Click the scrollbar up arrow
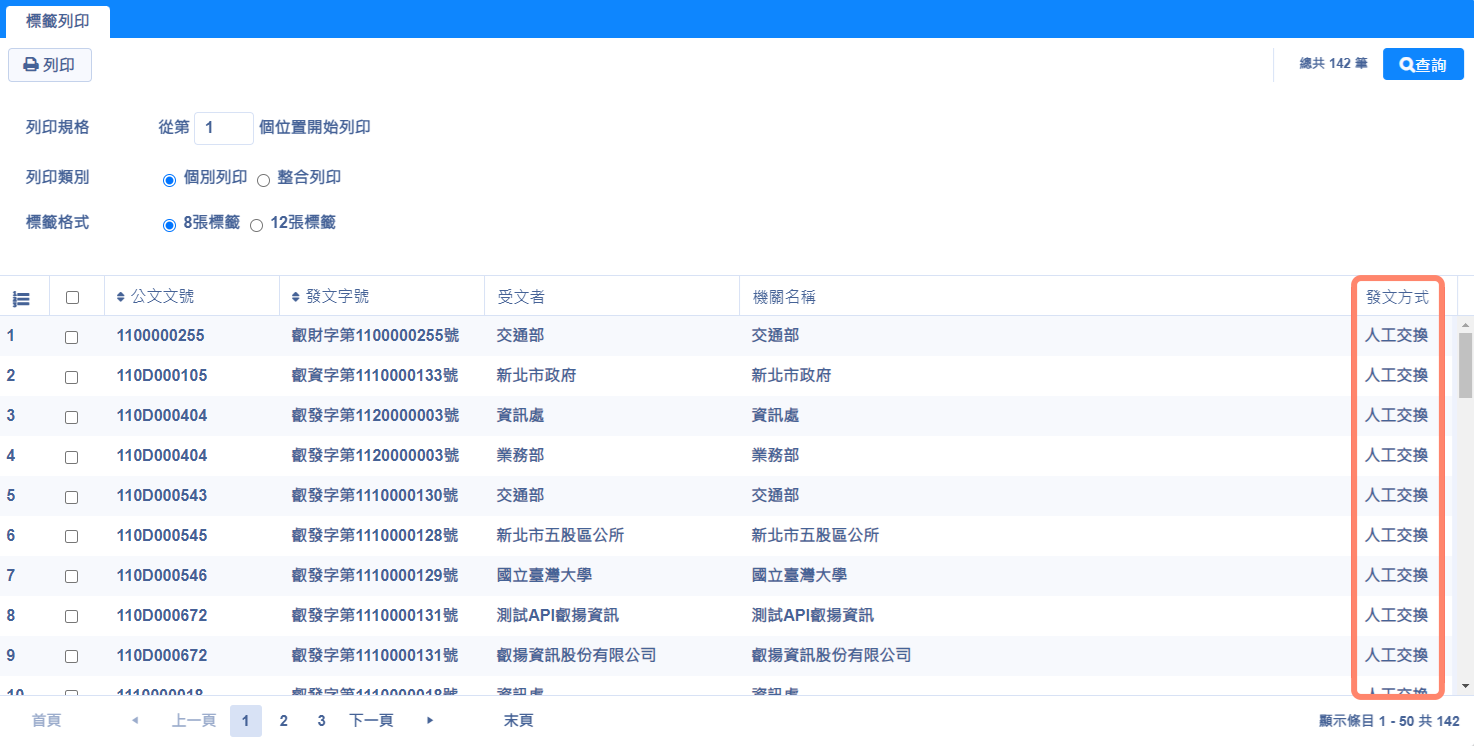The width and height of the screenshot is (1474, 746). click(x=1466, y=325)
